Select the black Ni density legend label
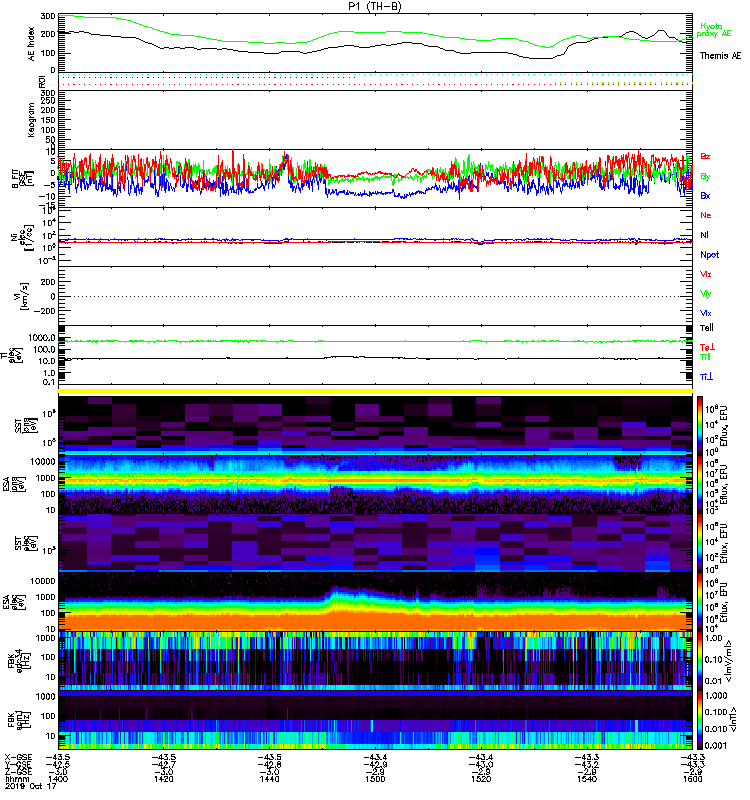This screenshot has width=750, height=800. click(704, 235)
